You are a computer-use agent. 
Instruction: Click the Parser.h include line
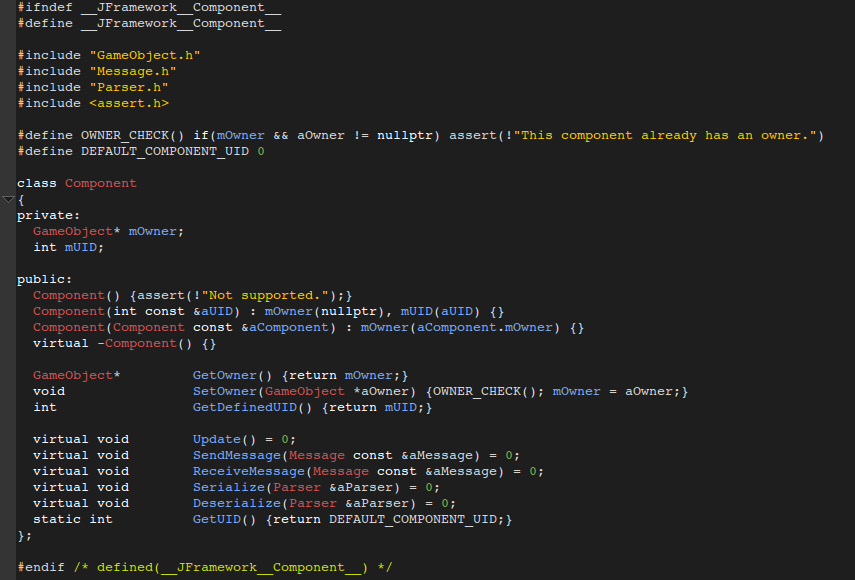[x=128, y=87]
